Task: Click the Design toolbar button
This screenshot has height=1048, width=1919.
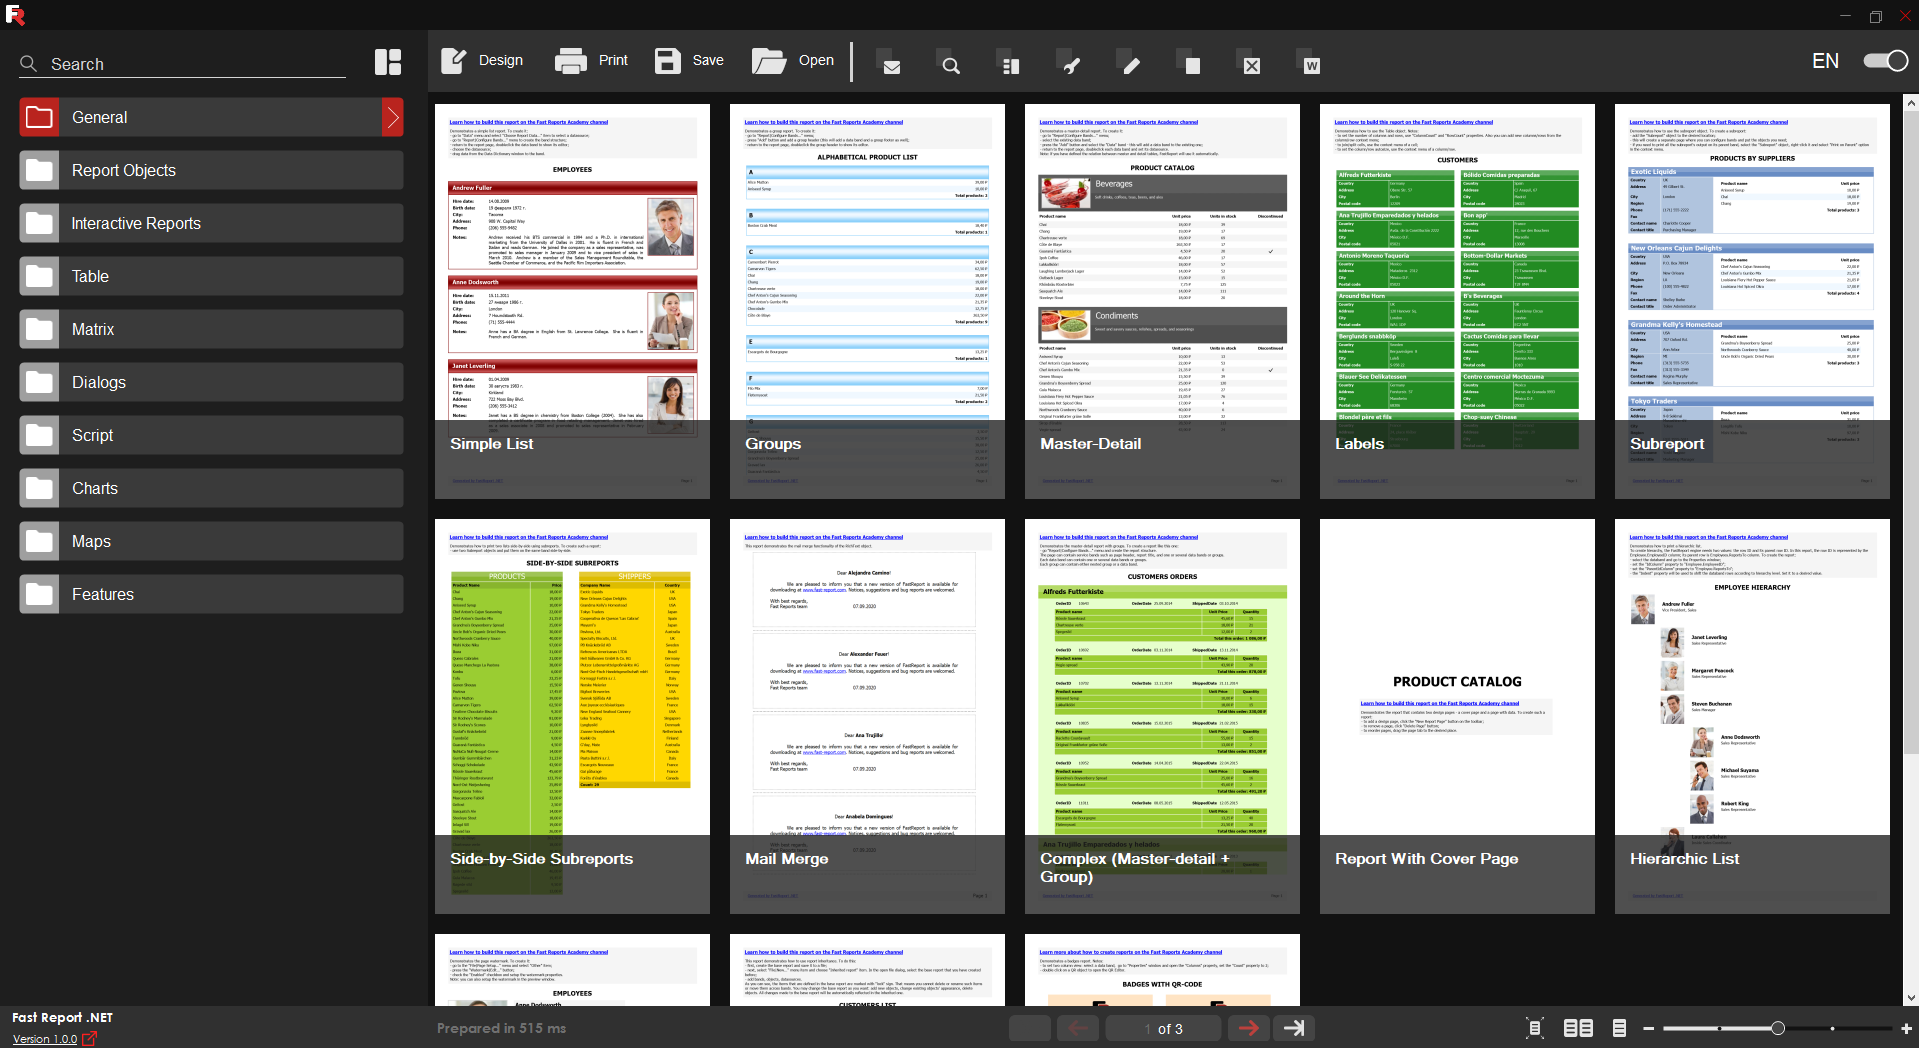Action: [x=482, y=61]
